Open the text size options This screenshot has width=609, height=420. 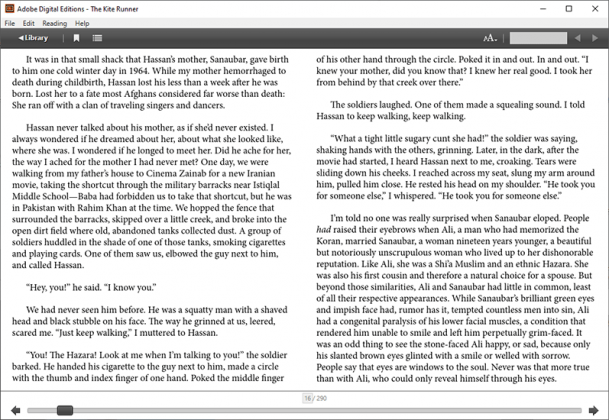click(490, 38)
